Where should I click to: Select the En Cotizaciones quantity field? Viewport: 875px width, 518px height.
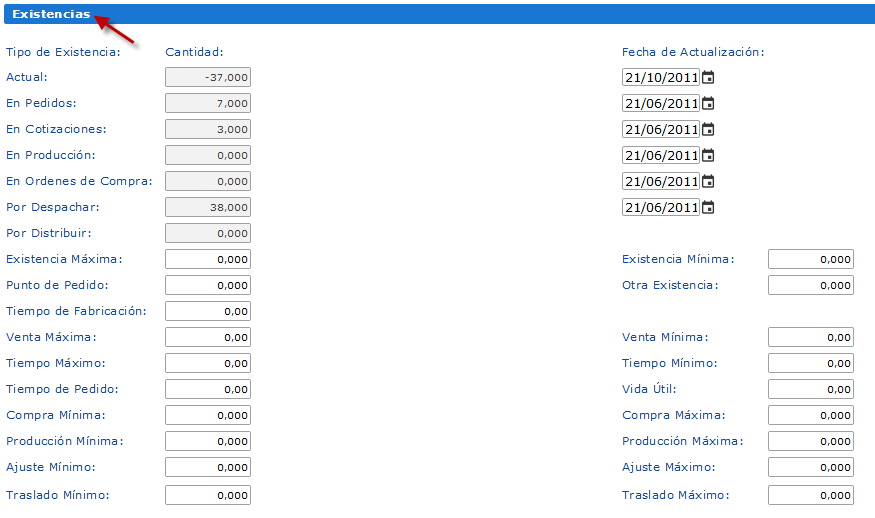click(208, 129)
